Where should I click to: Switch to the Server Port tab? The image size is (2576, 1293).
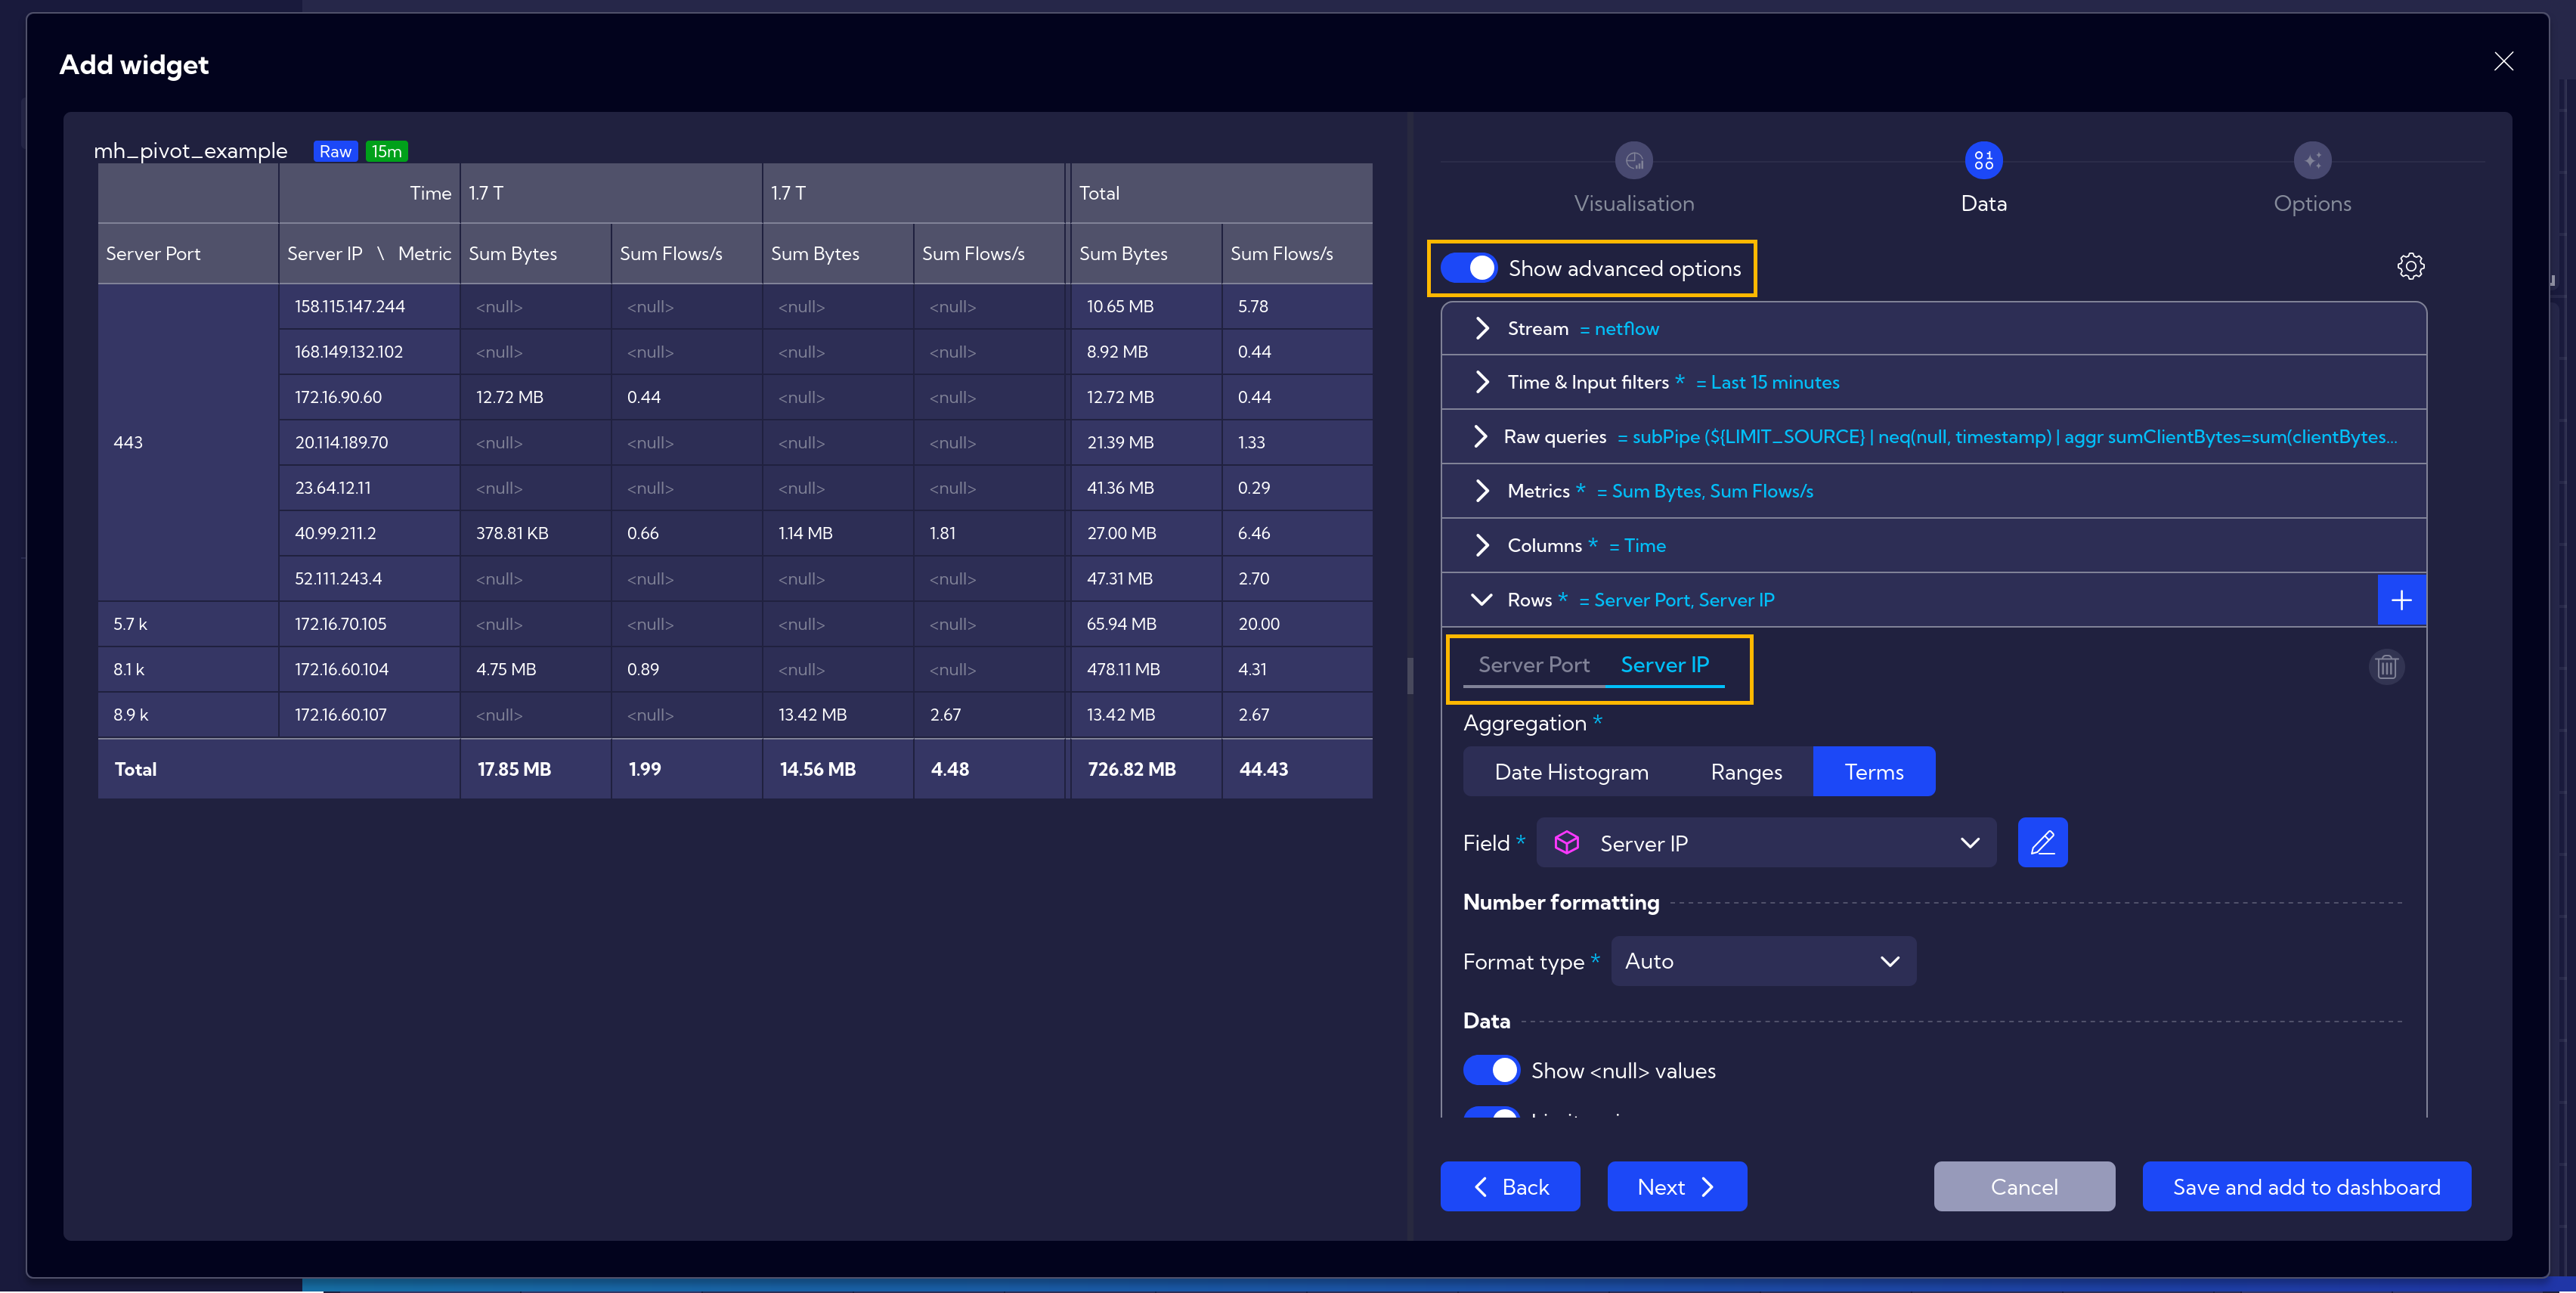tap(1533, 665)
